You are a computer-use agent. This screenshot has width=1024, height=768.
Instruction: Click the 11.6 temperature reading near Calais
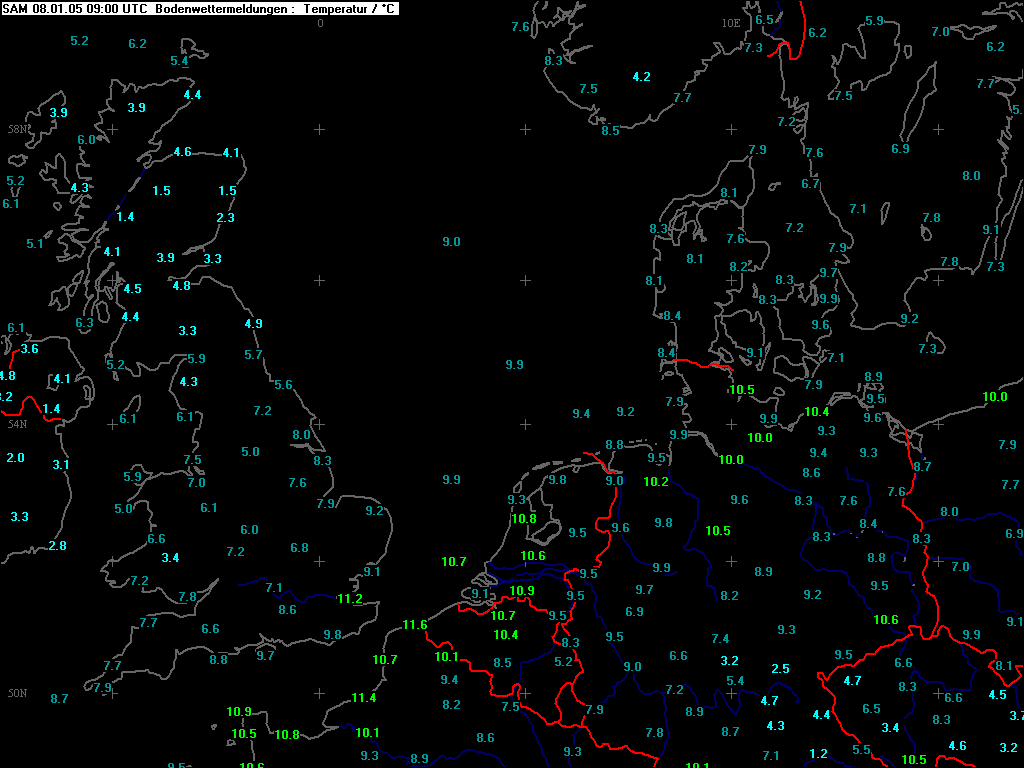[415, 625]
